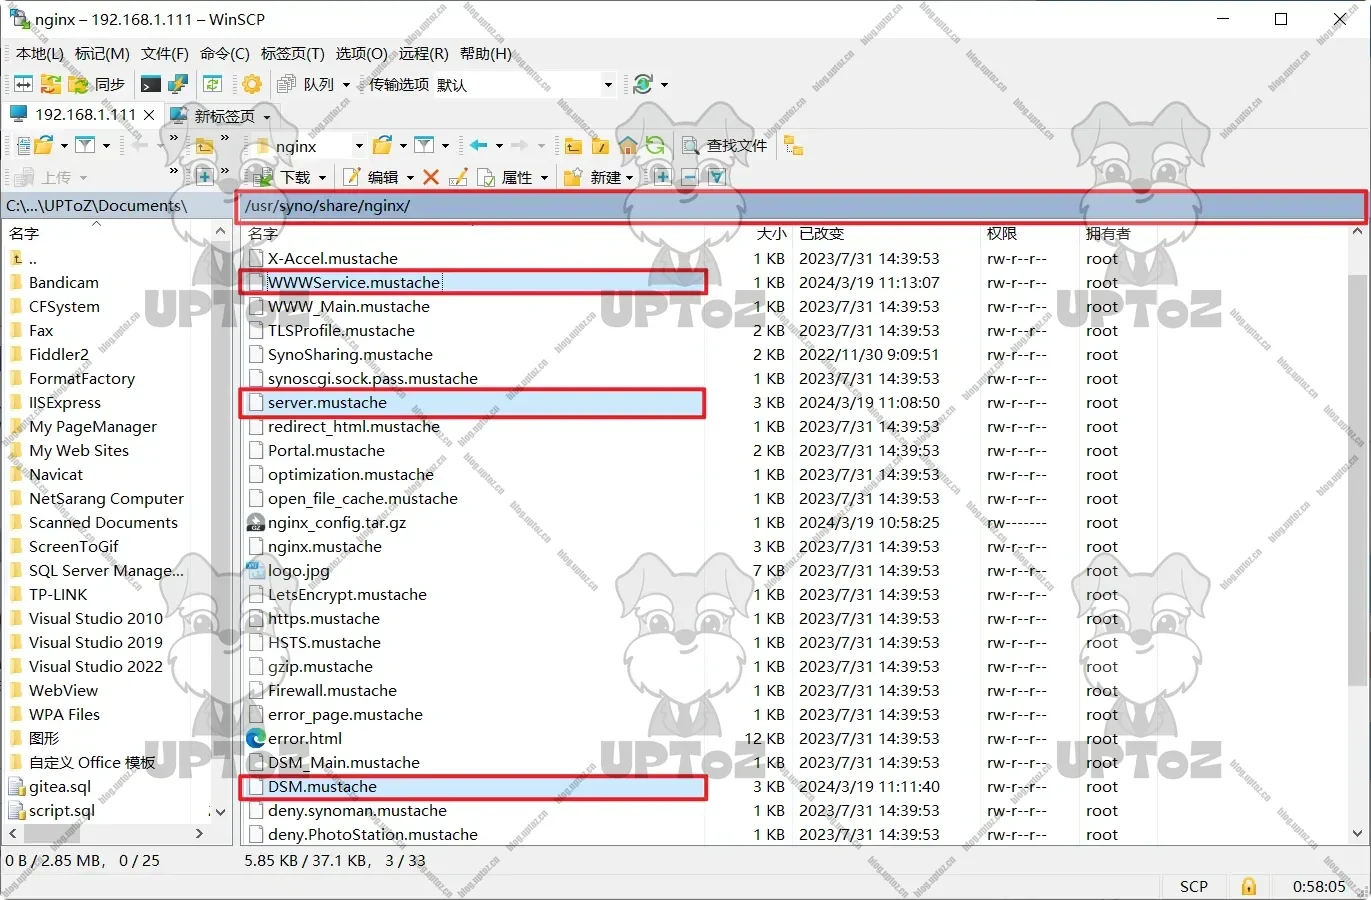Click the 同步 synchronize button
This screenshot has height=900, width=1371.
point(98,85)
